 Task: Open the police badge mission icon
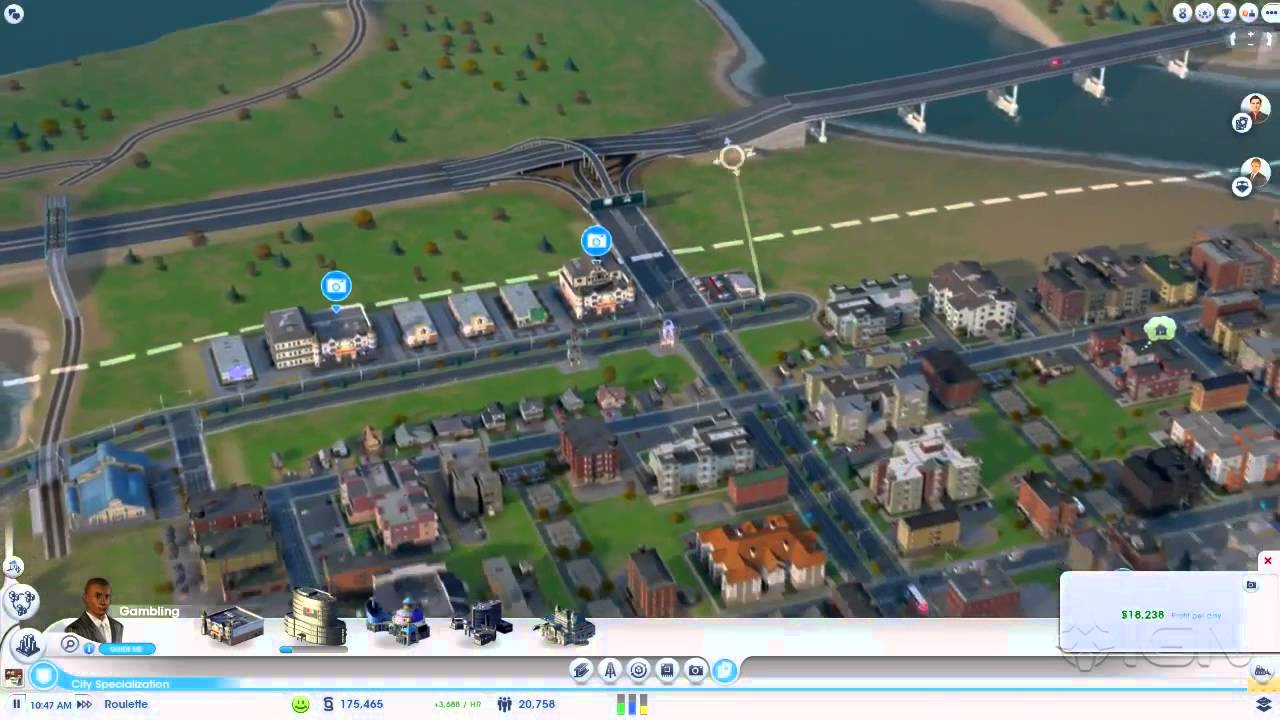point(1242,187)
